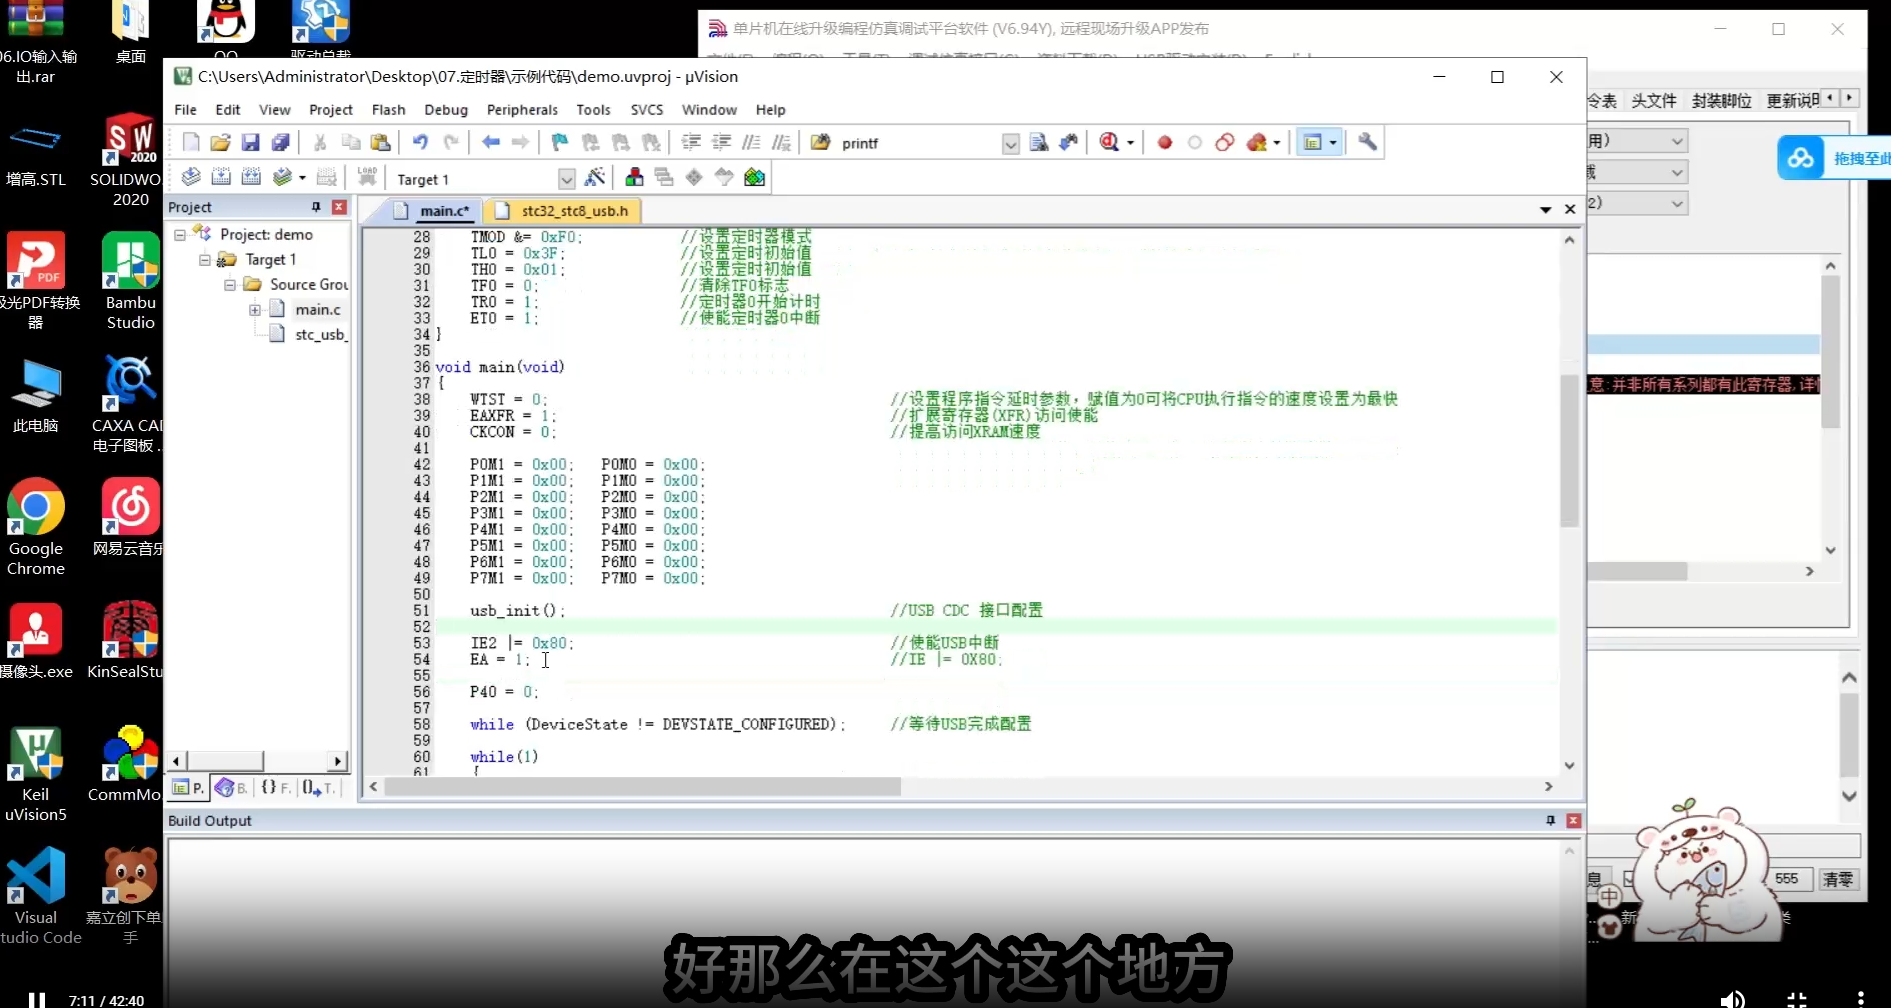Pause the video with the playback pause button
This screenshot has height=1008, width=1891.
[37, 1000]
